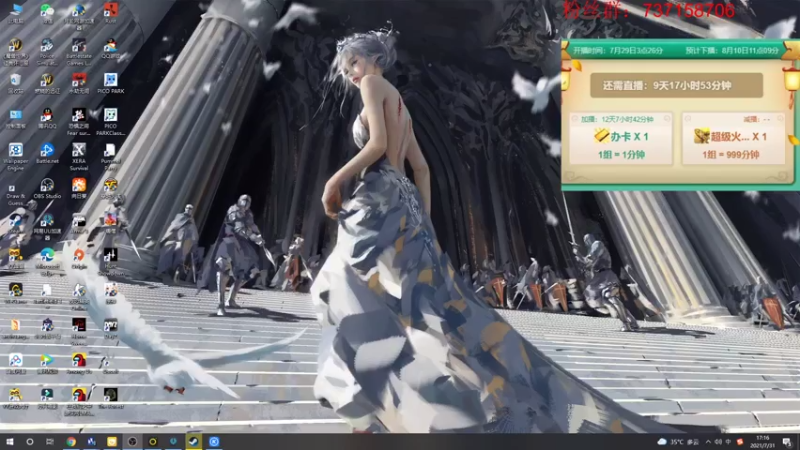Switch to Steam on the taskbar
The image size is (800, 450).
pyautogui.click(x=193, y=442)
